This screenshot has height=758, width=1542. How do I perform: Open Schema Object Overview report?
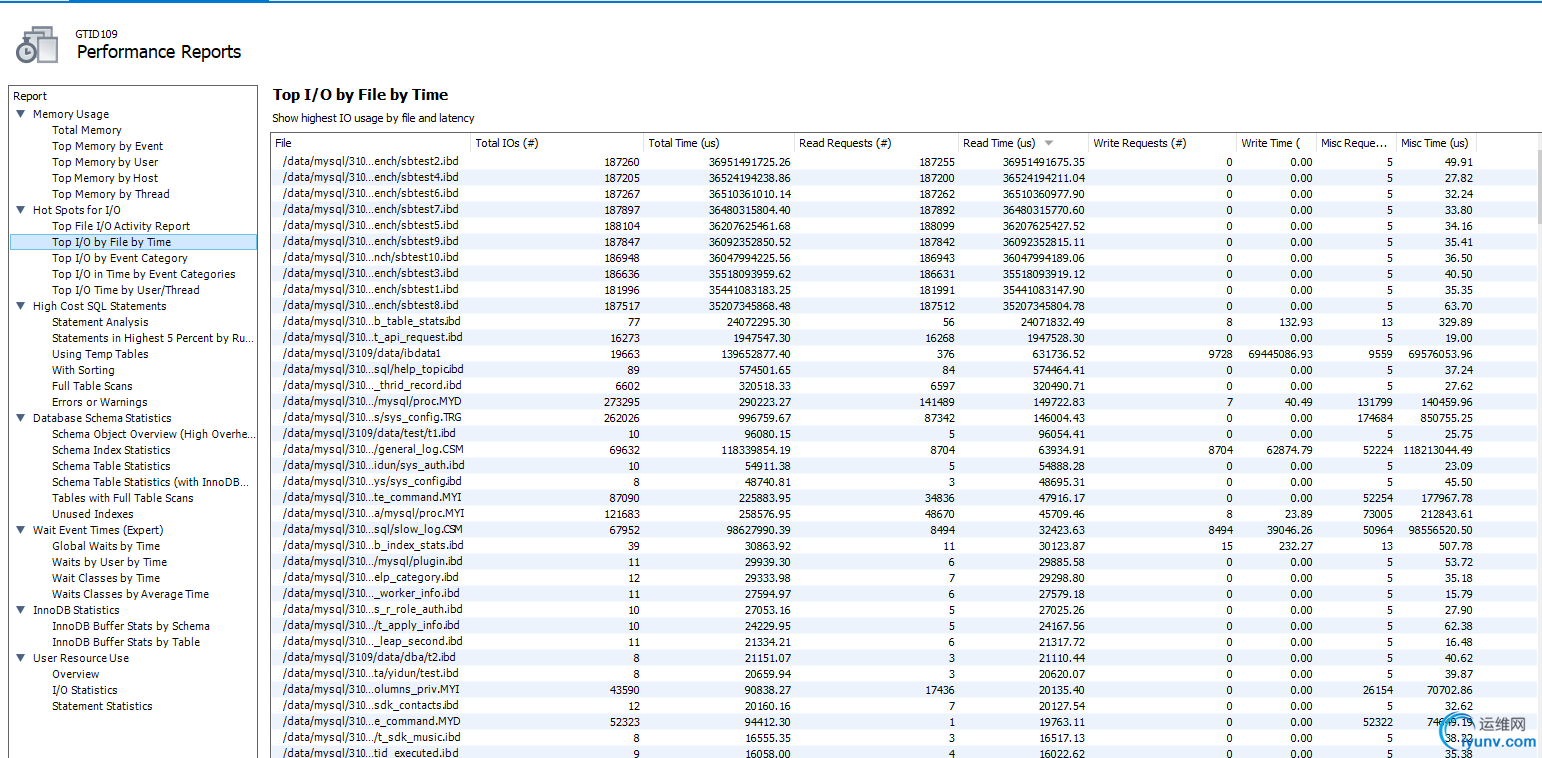(x=154, y=434)
